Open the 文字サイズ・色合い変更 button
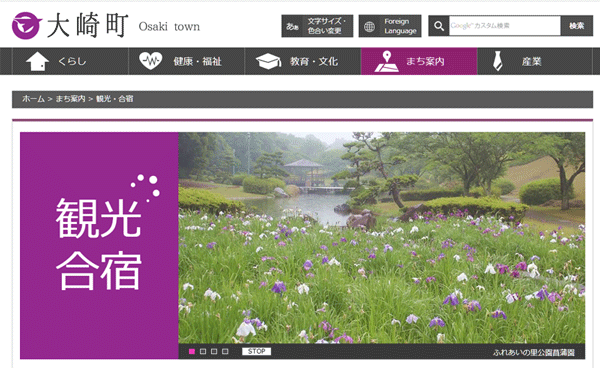Screen dimensions: 600x368 (317, 26)
